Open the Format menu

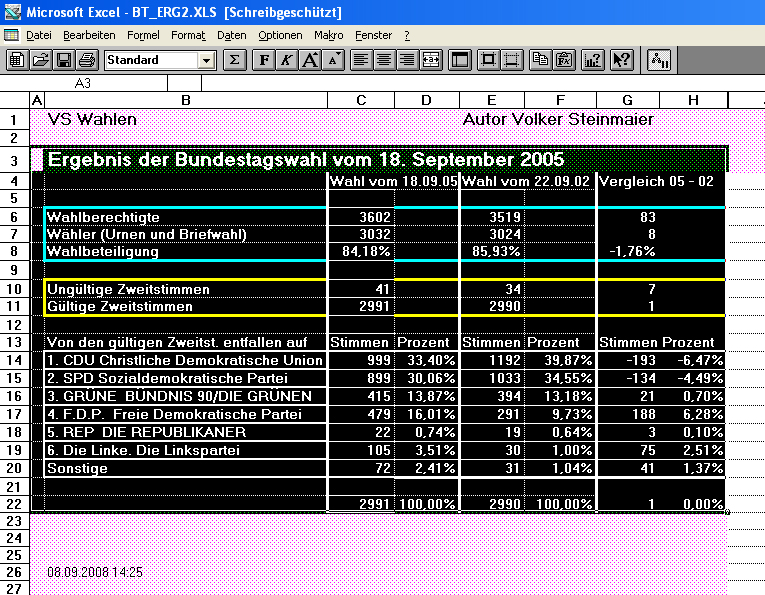(x=188, y=35)
